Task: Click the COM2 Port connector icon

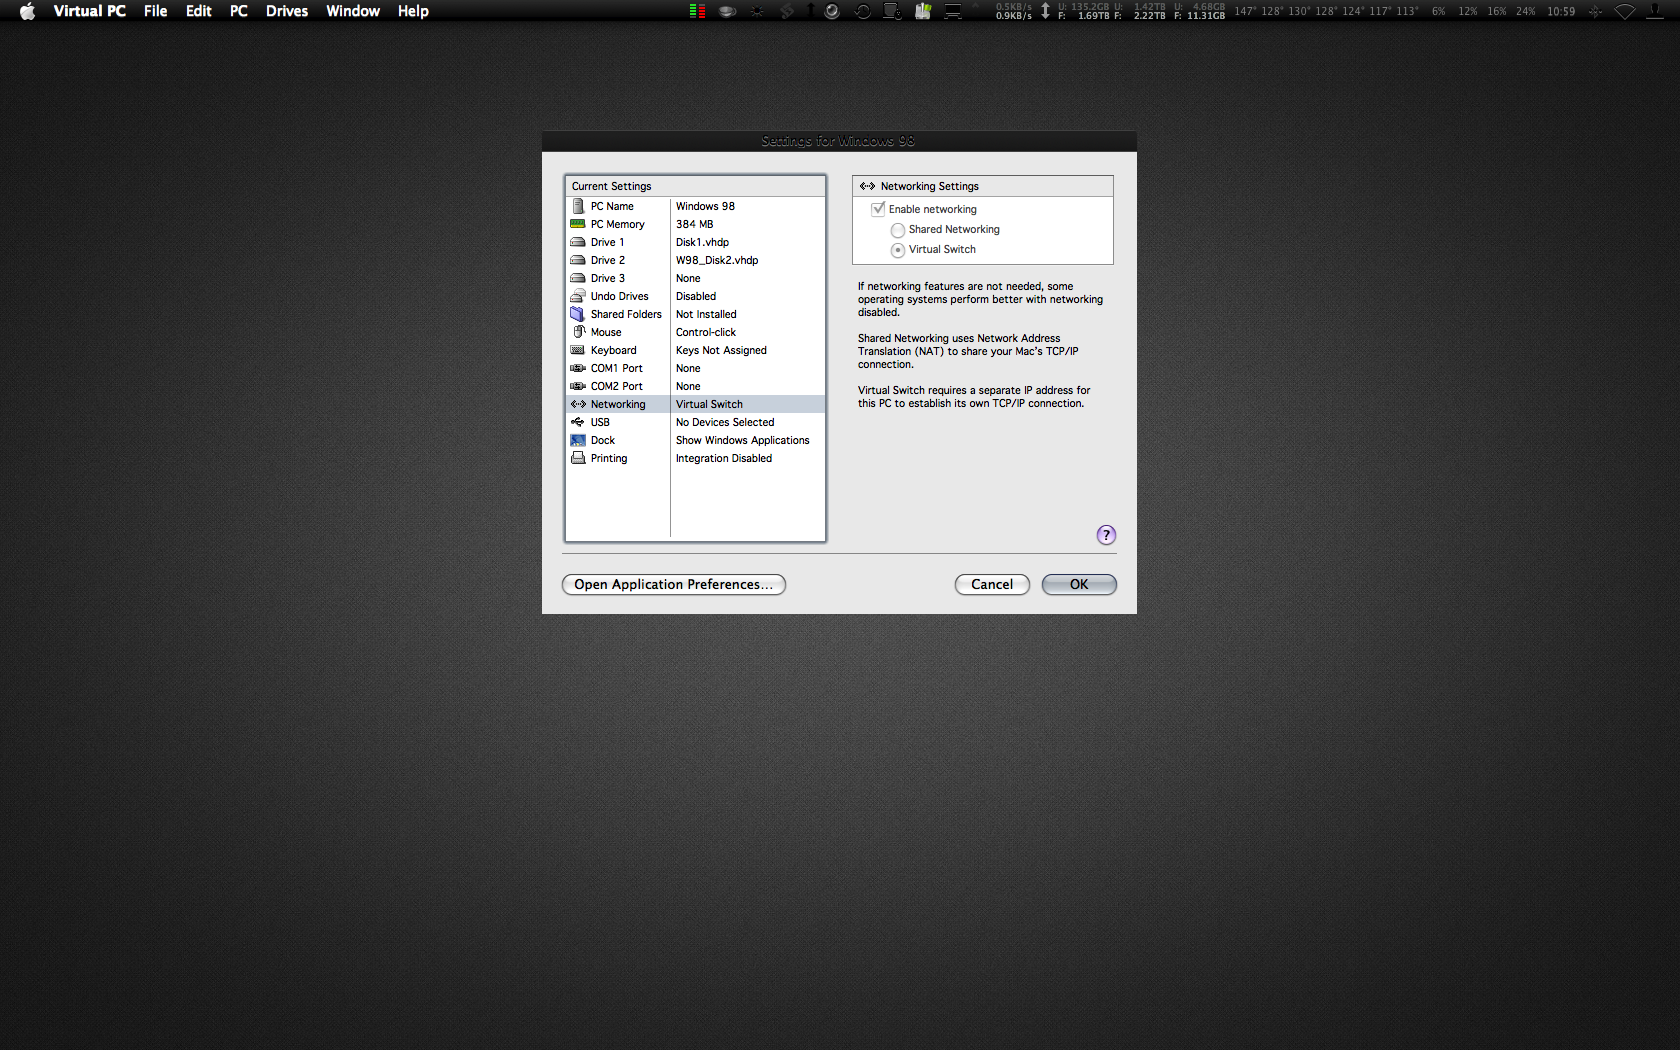Action: [x=578, y=386]
